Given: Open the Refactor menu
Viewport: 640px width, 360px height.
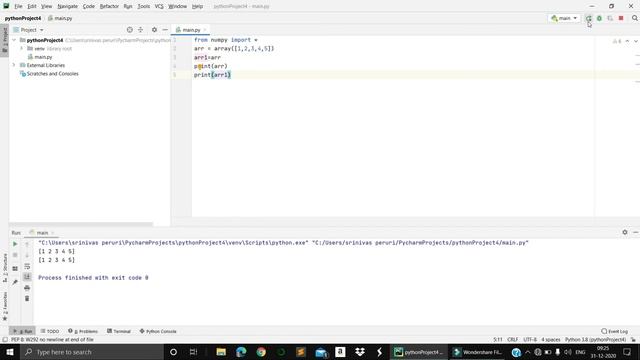Looking at the screenshot, I should (x=109, y=6).
